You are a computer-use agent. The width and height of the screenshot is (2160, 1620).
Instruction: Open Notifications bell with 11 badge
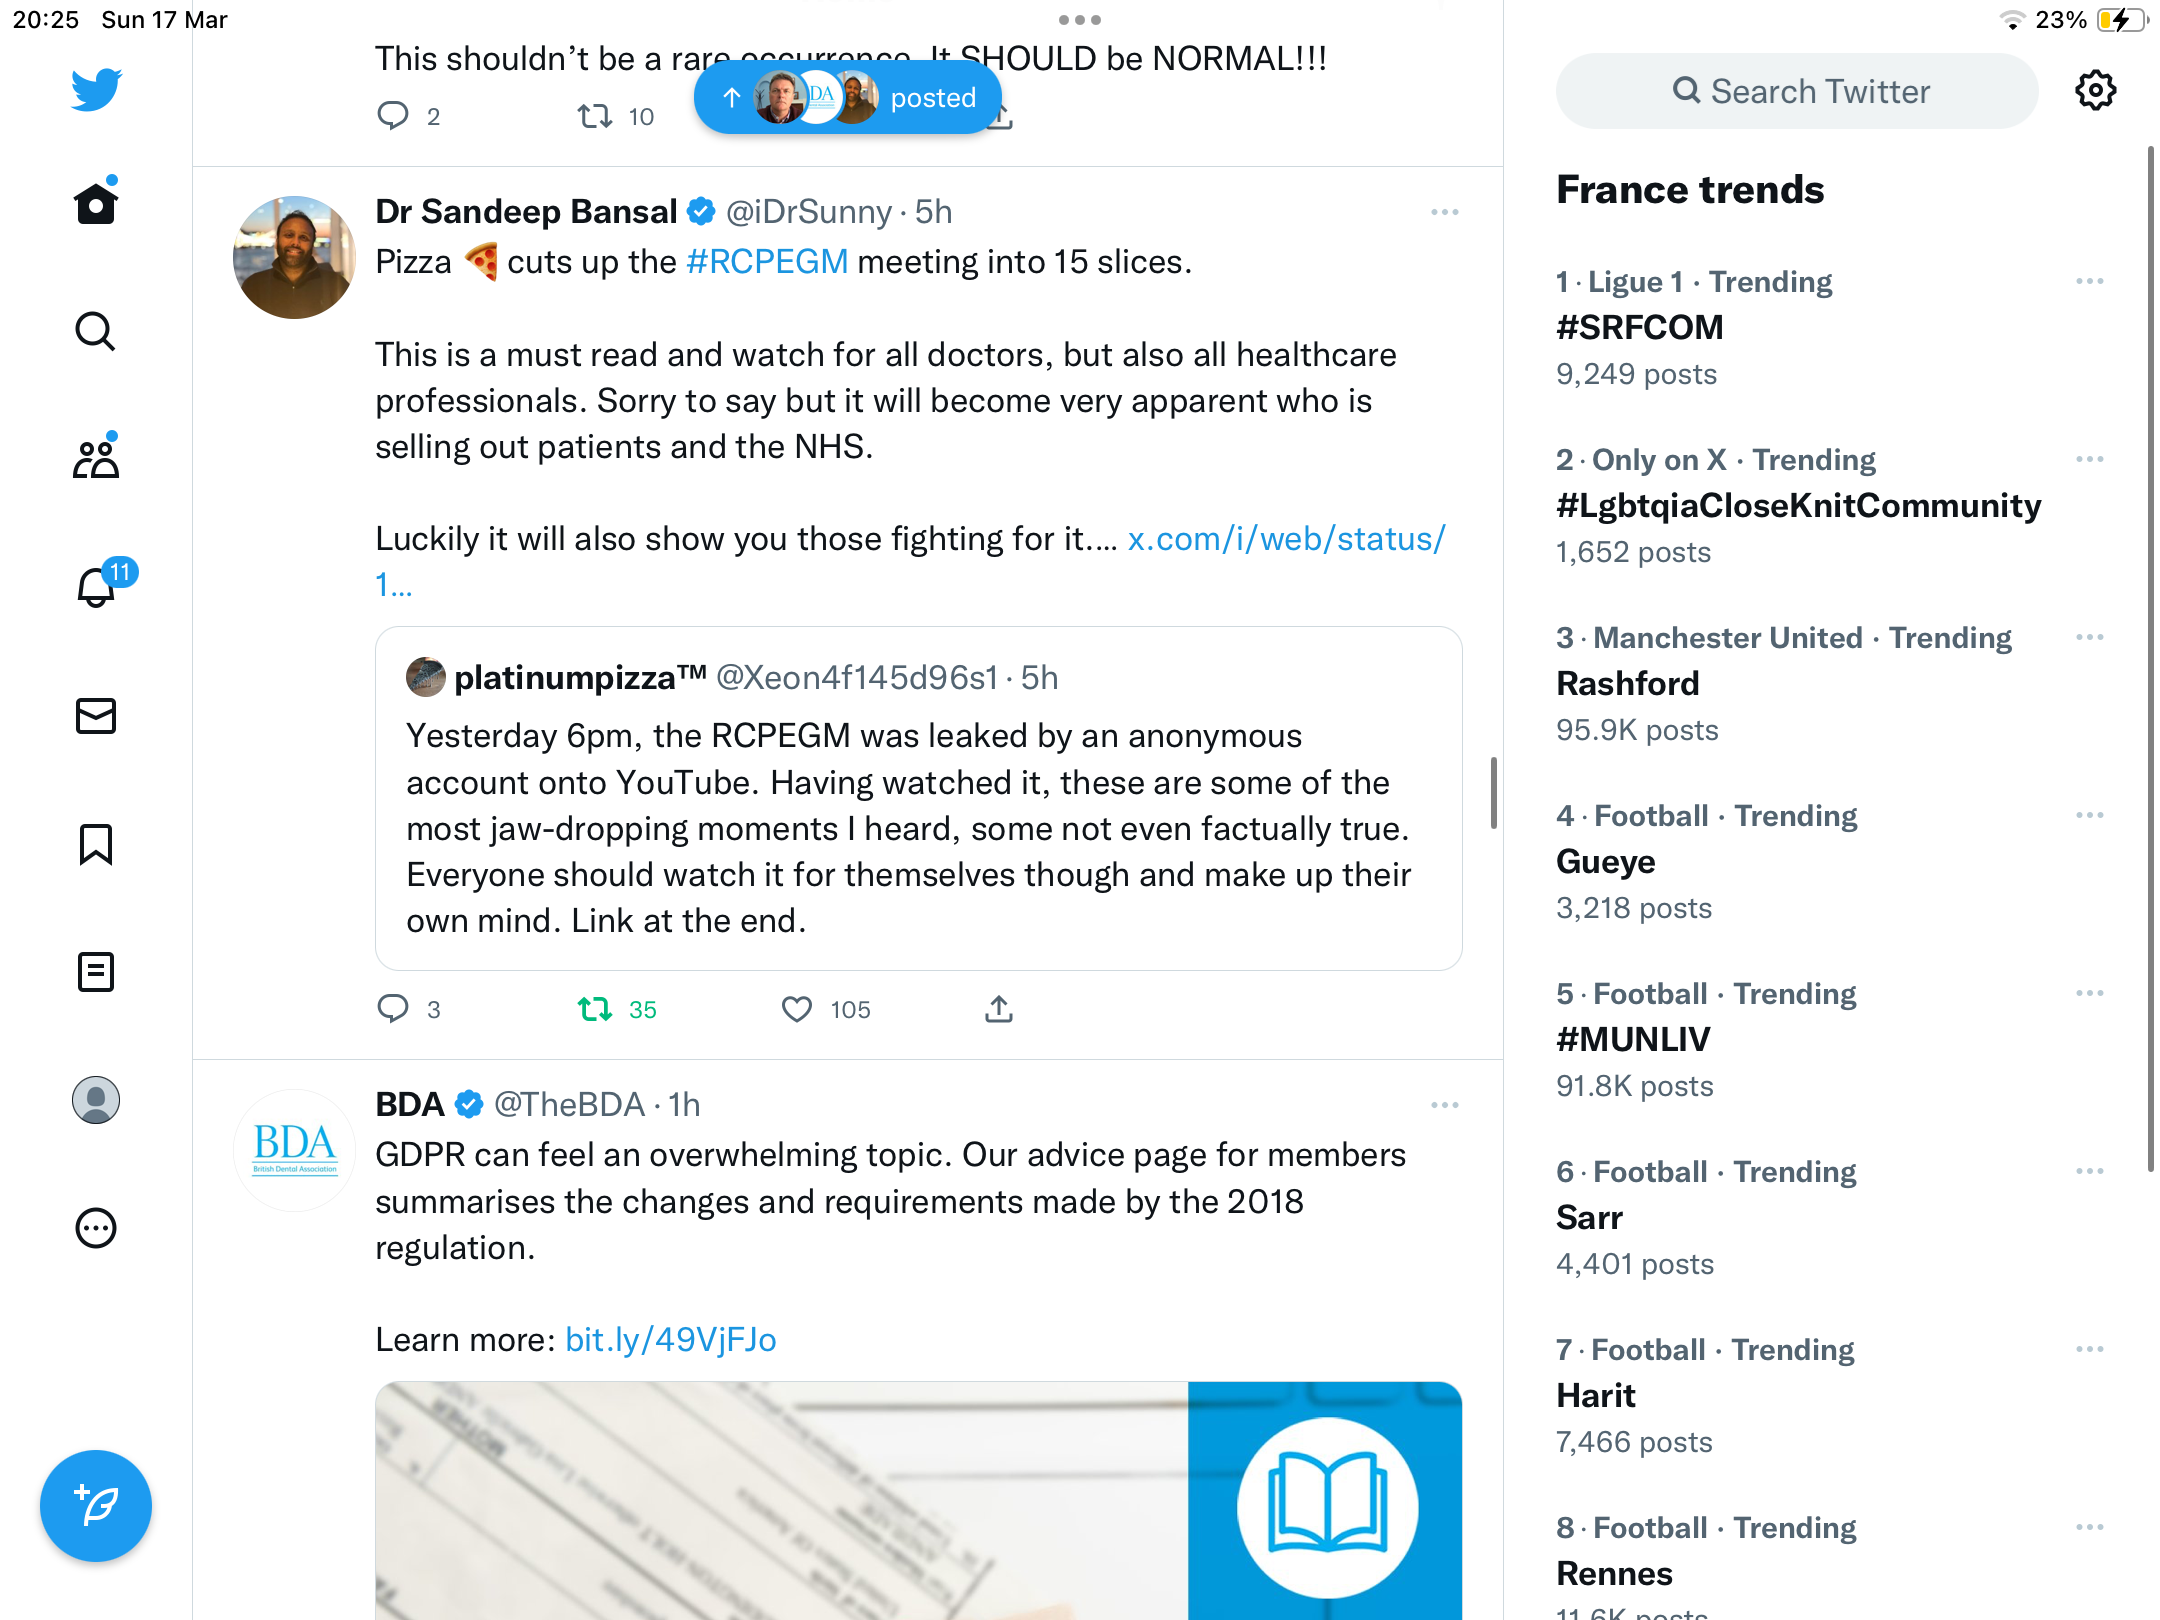coord(96,588)
